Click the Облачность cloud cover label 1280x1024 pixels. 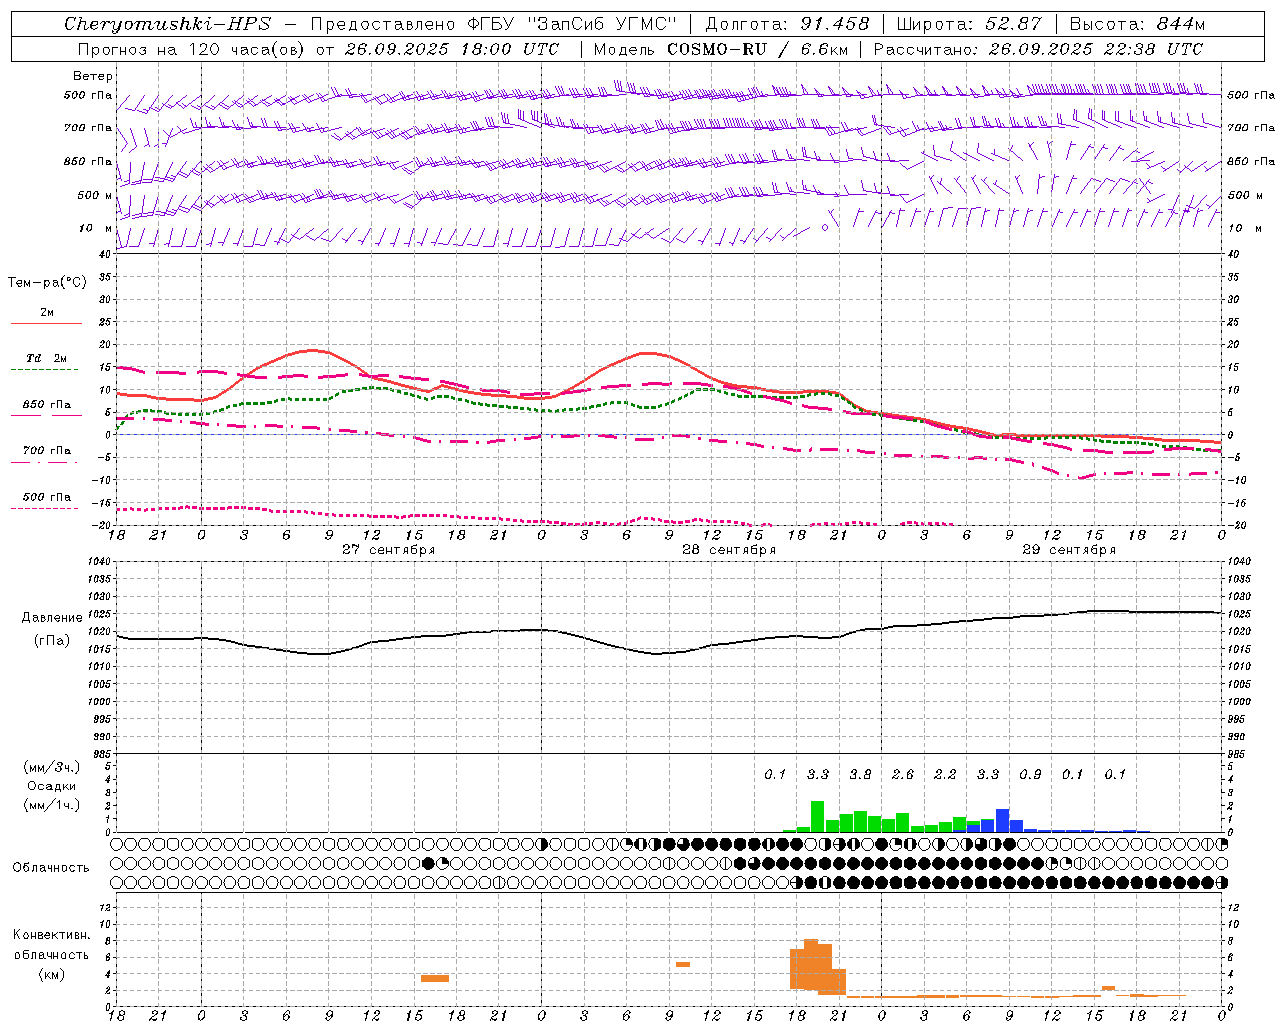click(51, 868)
